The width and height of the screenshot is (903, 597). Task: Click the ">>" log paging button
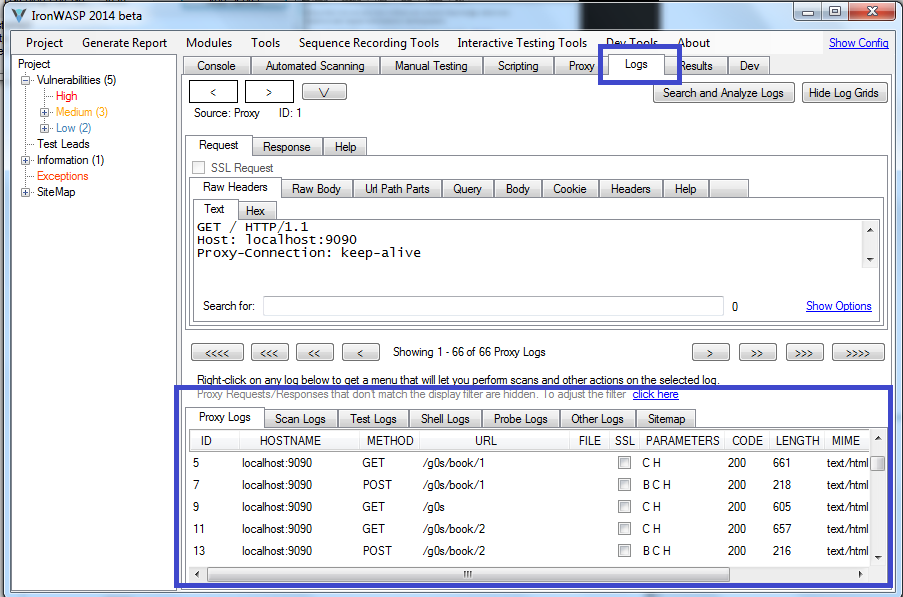(x=757, y=352)
